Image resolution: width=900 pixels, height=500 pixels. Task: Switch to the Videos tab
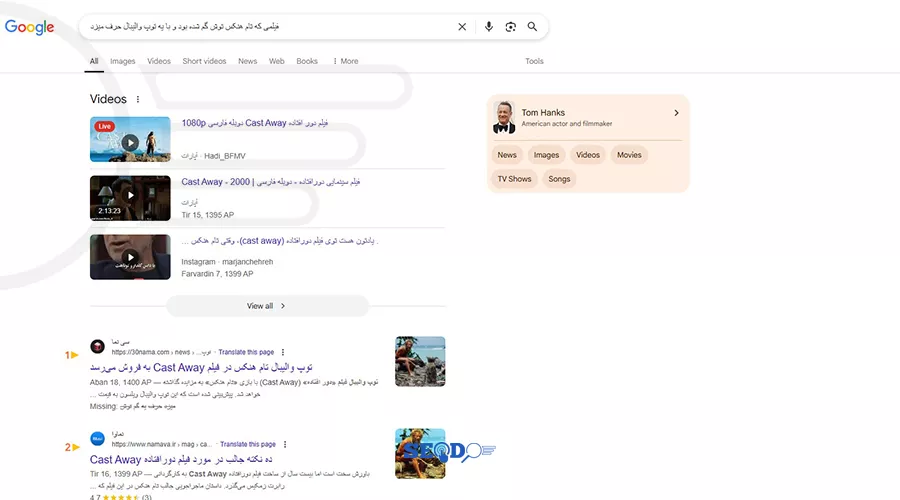click(159, 61)
